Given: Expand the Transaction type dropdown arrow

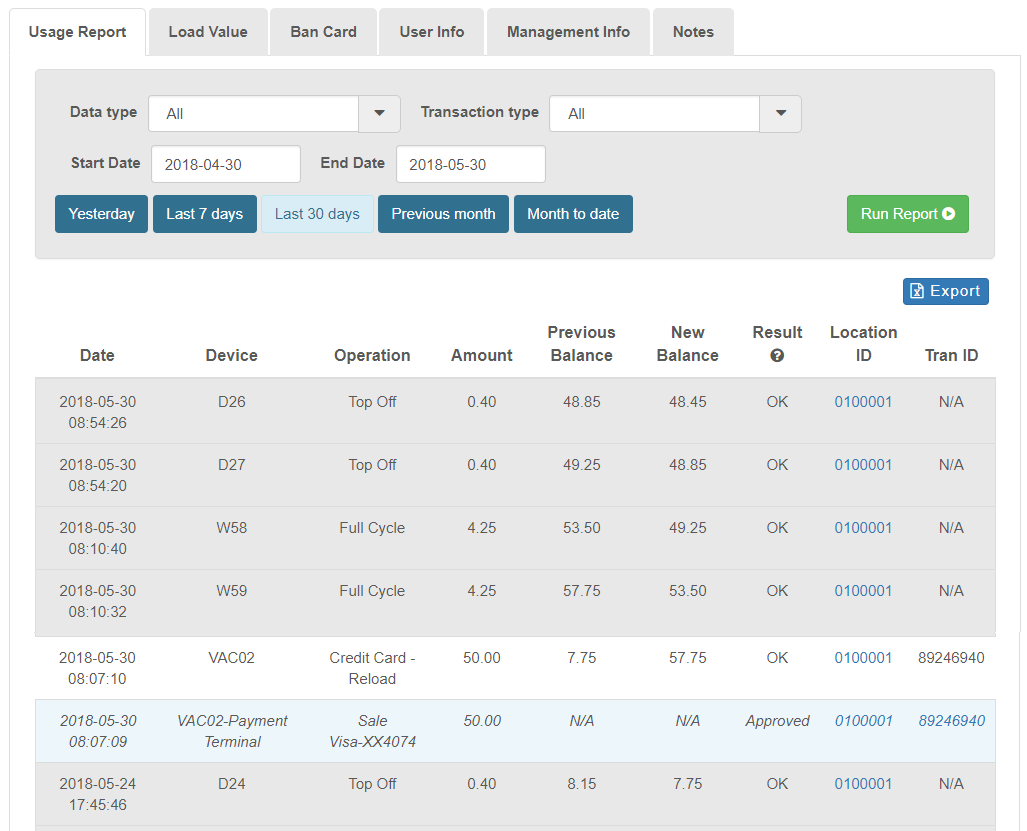Looking at the screenshot, I should point(780,114).
